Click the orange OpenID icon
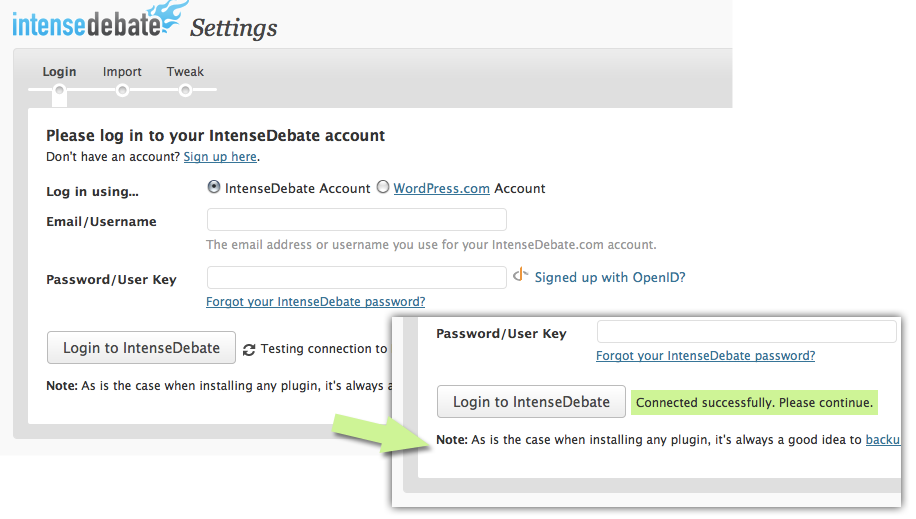The width and height of the screenshot is (916, 519). click(520, 276)
